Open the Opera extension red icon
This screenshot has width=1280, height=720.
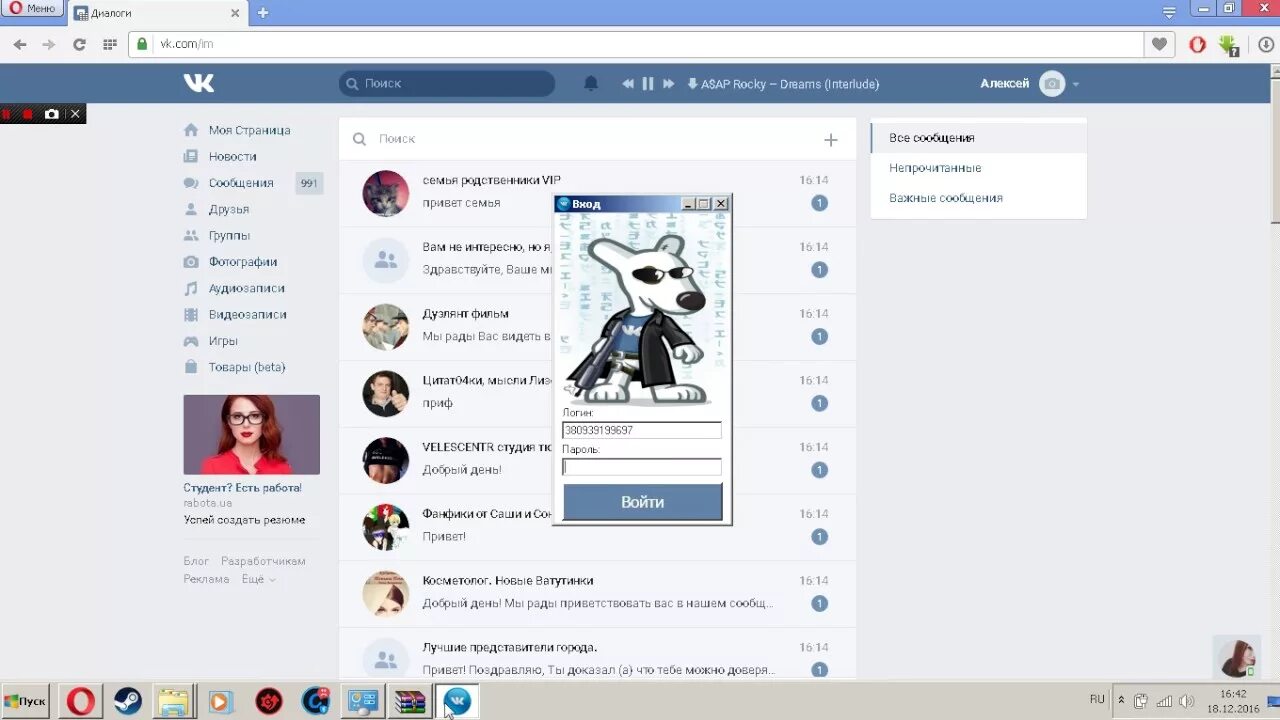pyautogui.click(x=1197, y=44)
